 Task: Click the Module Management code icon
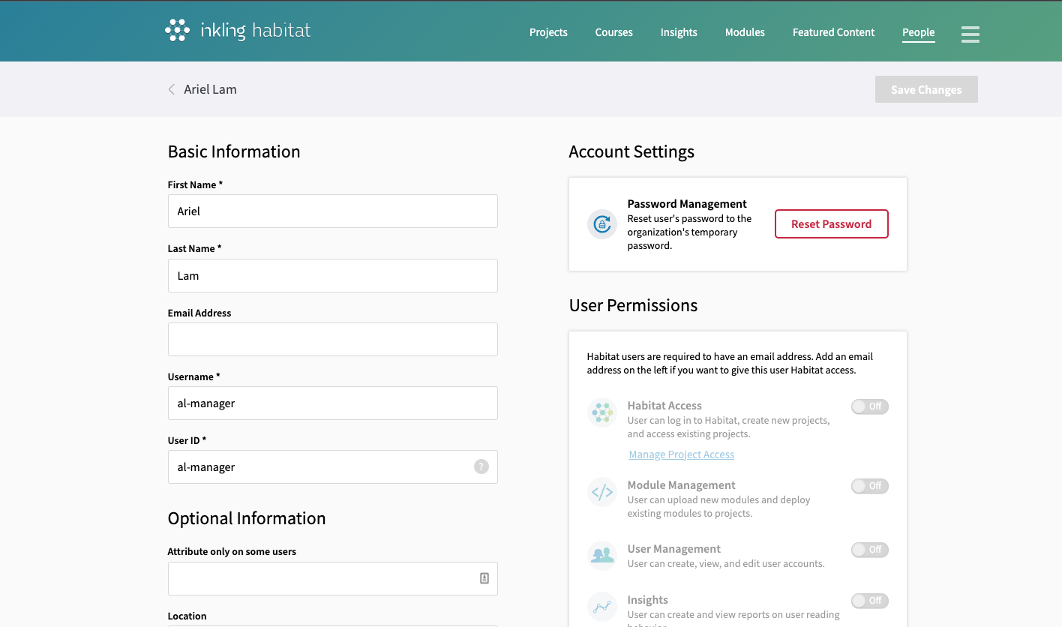tap(602, 492)
